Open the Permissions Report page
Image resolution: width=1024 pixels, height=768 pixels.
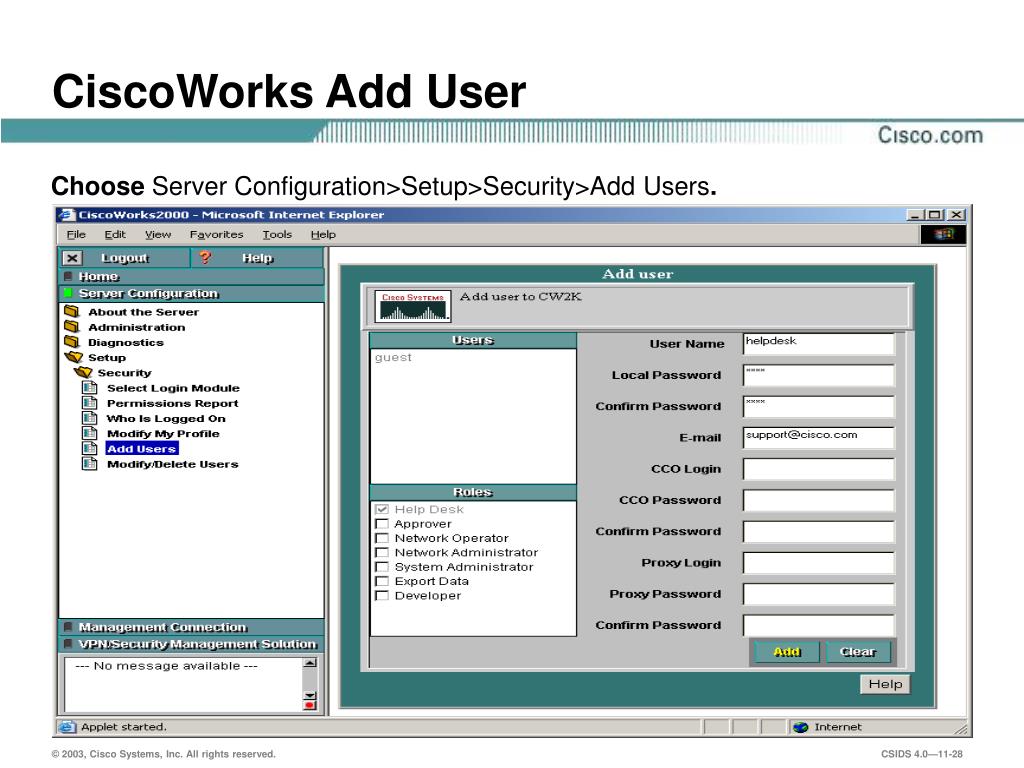click(172, 403)
